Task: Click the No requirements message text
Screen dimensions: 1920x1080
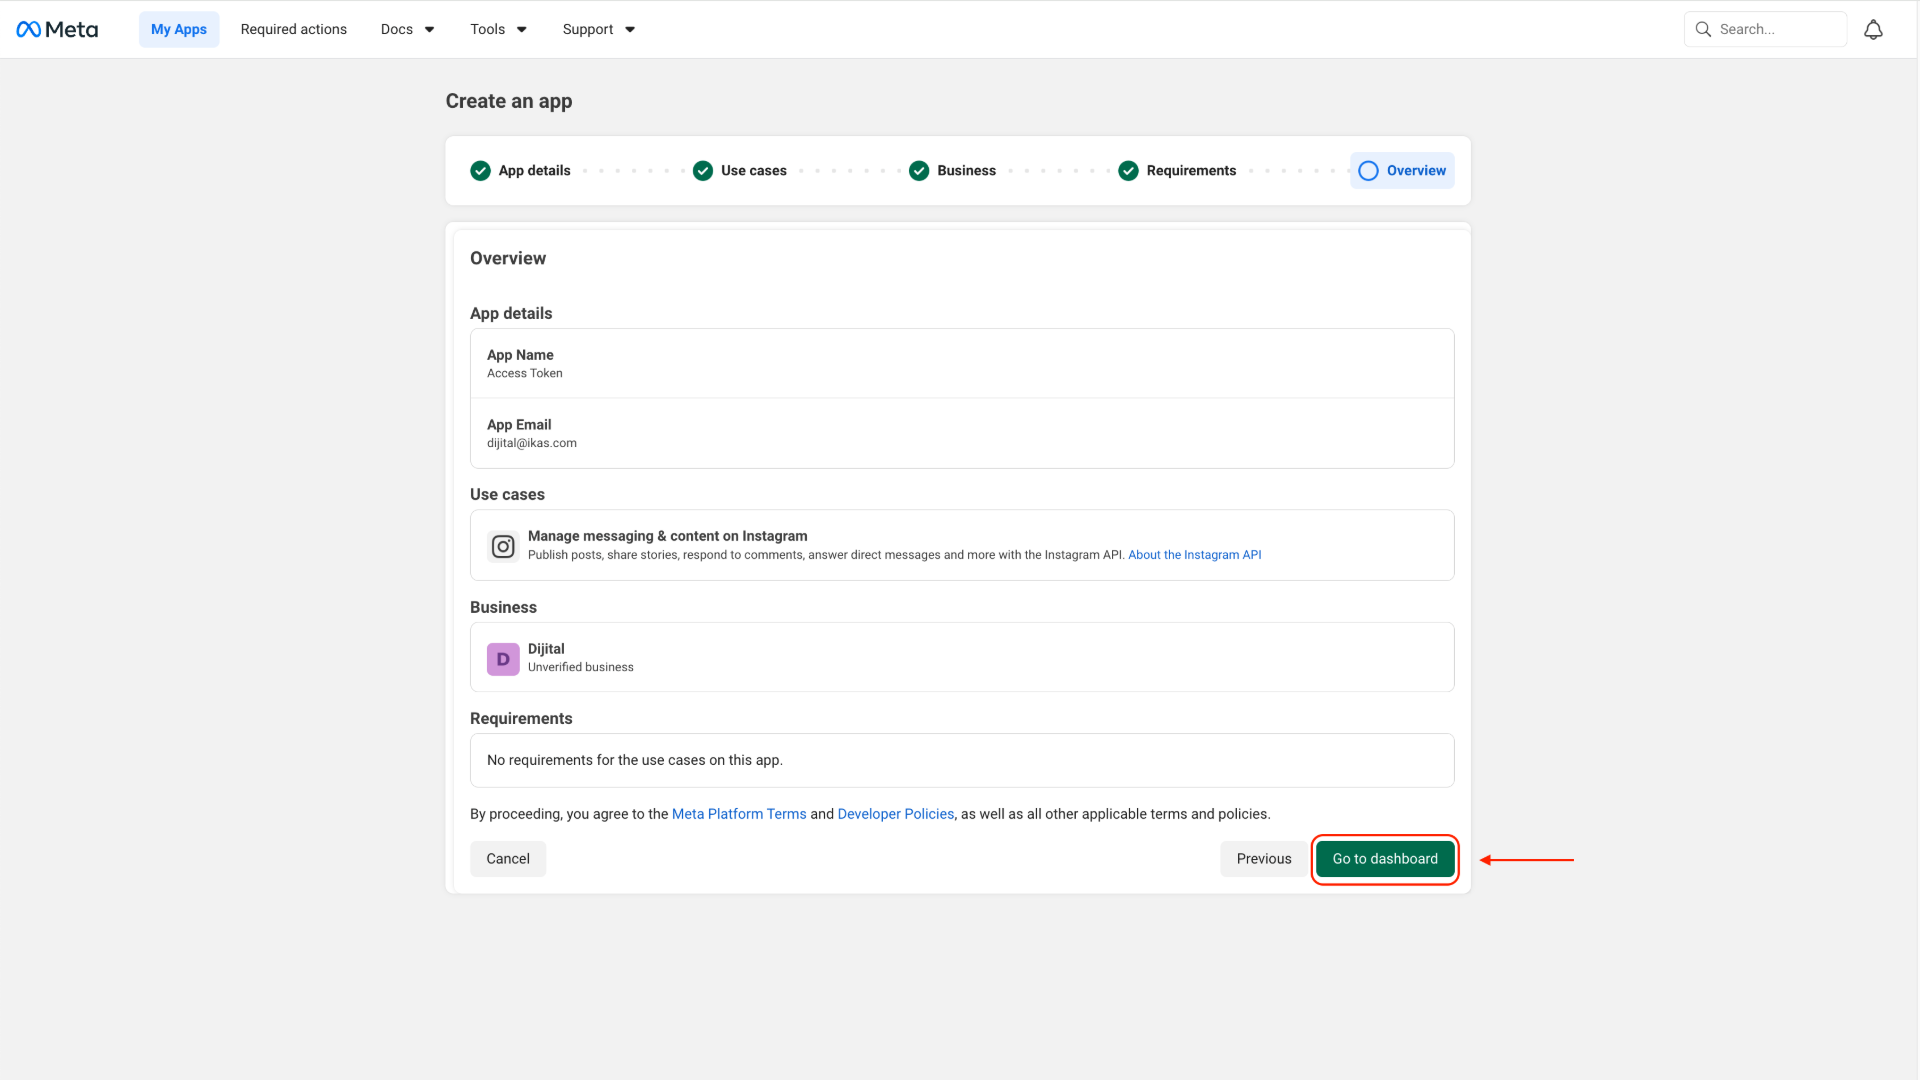Action: (x=635, y=760)
